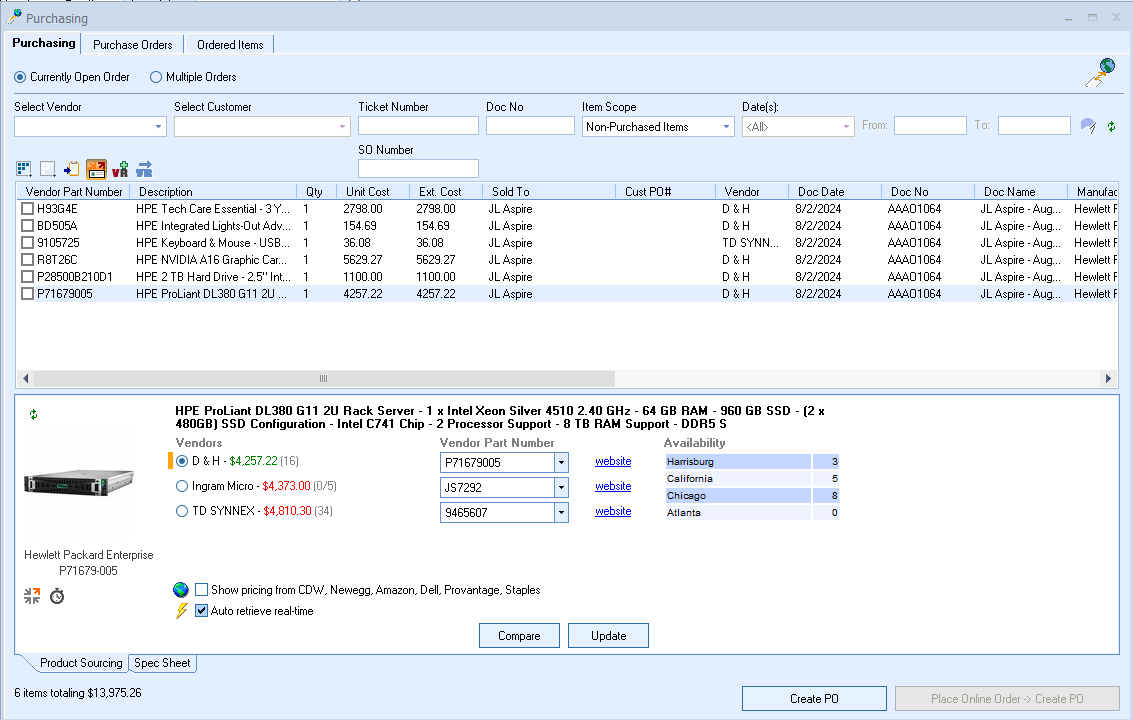Viewport: 1133px width, 720px height.
Task: Click the select-all grid icon in the toolbar
Action: pos(24,169)
